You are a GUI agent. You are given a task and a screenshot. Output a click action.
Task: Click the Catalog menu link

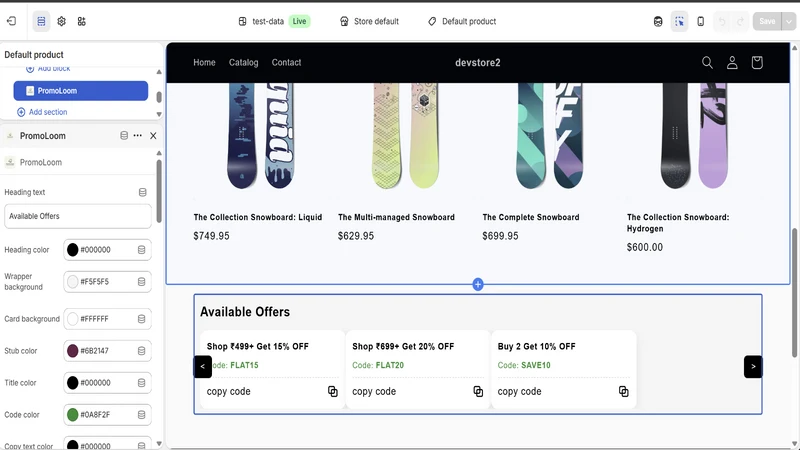click(x=243, y=62)
